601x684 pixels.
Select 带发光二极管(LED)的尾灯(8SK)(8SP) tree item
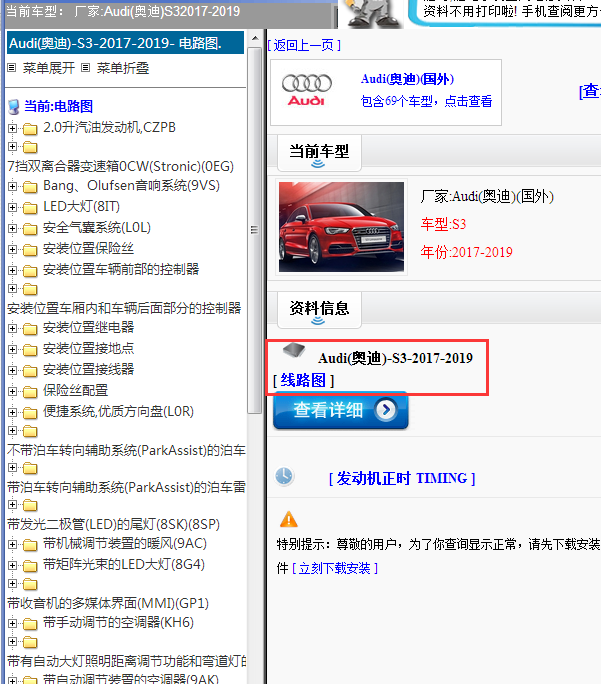click(113, 524)
